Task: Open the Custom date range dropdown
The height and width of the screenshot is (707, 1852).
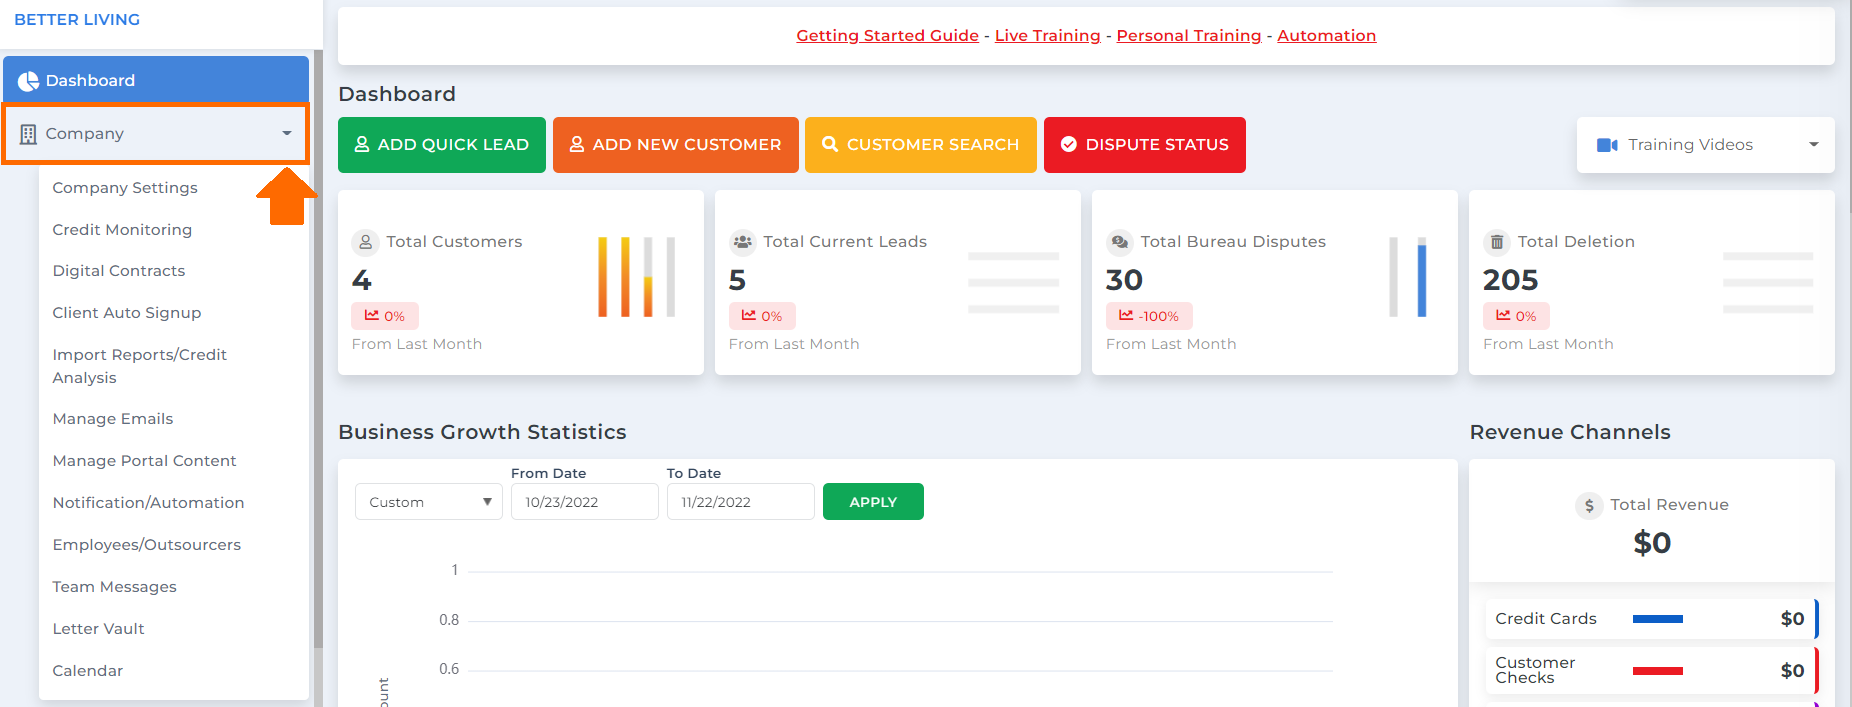Action: (429, 502)
